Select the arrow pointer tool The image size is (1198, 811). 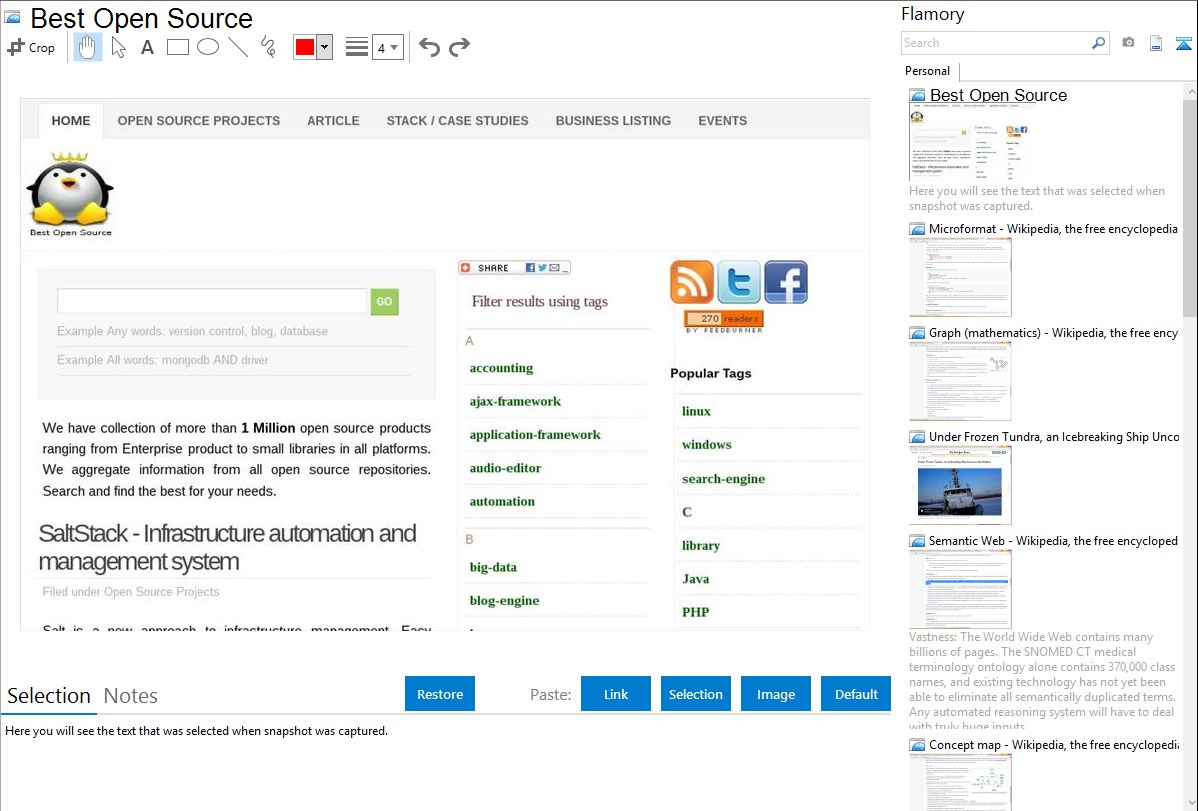tap(118, 47)
